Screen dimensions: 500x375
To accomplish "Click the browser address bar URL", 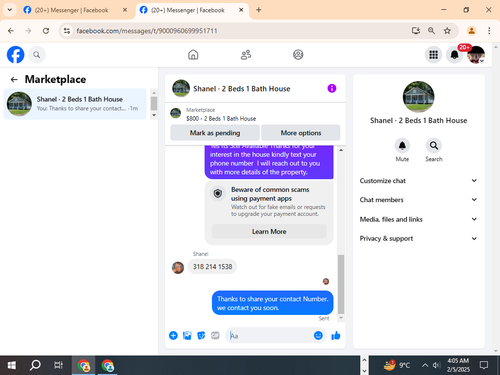I will (x=147, y=31).
